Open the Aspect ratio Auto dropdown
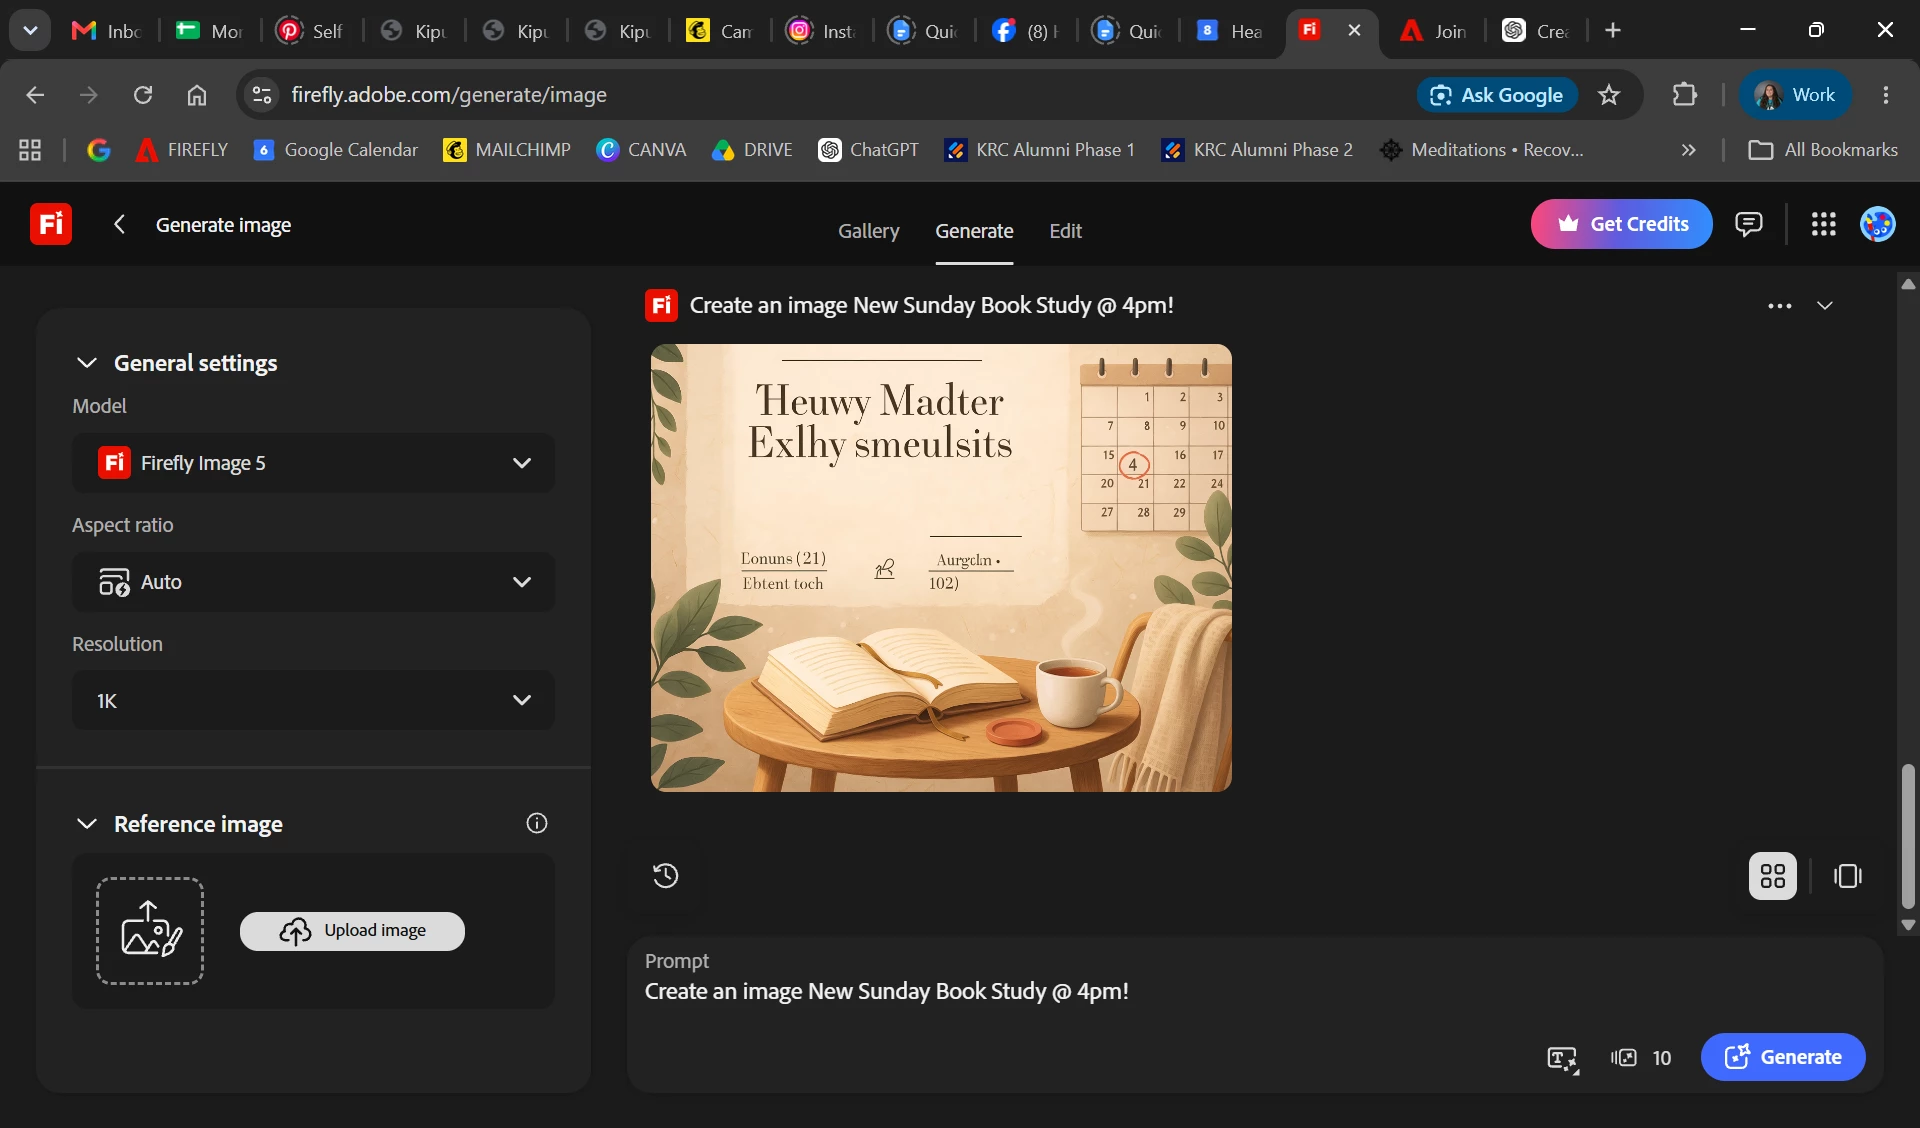 [313, 582]
